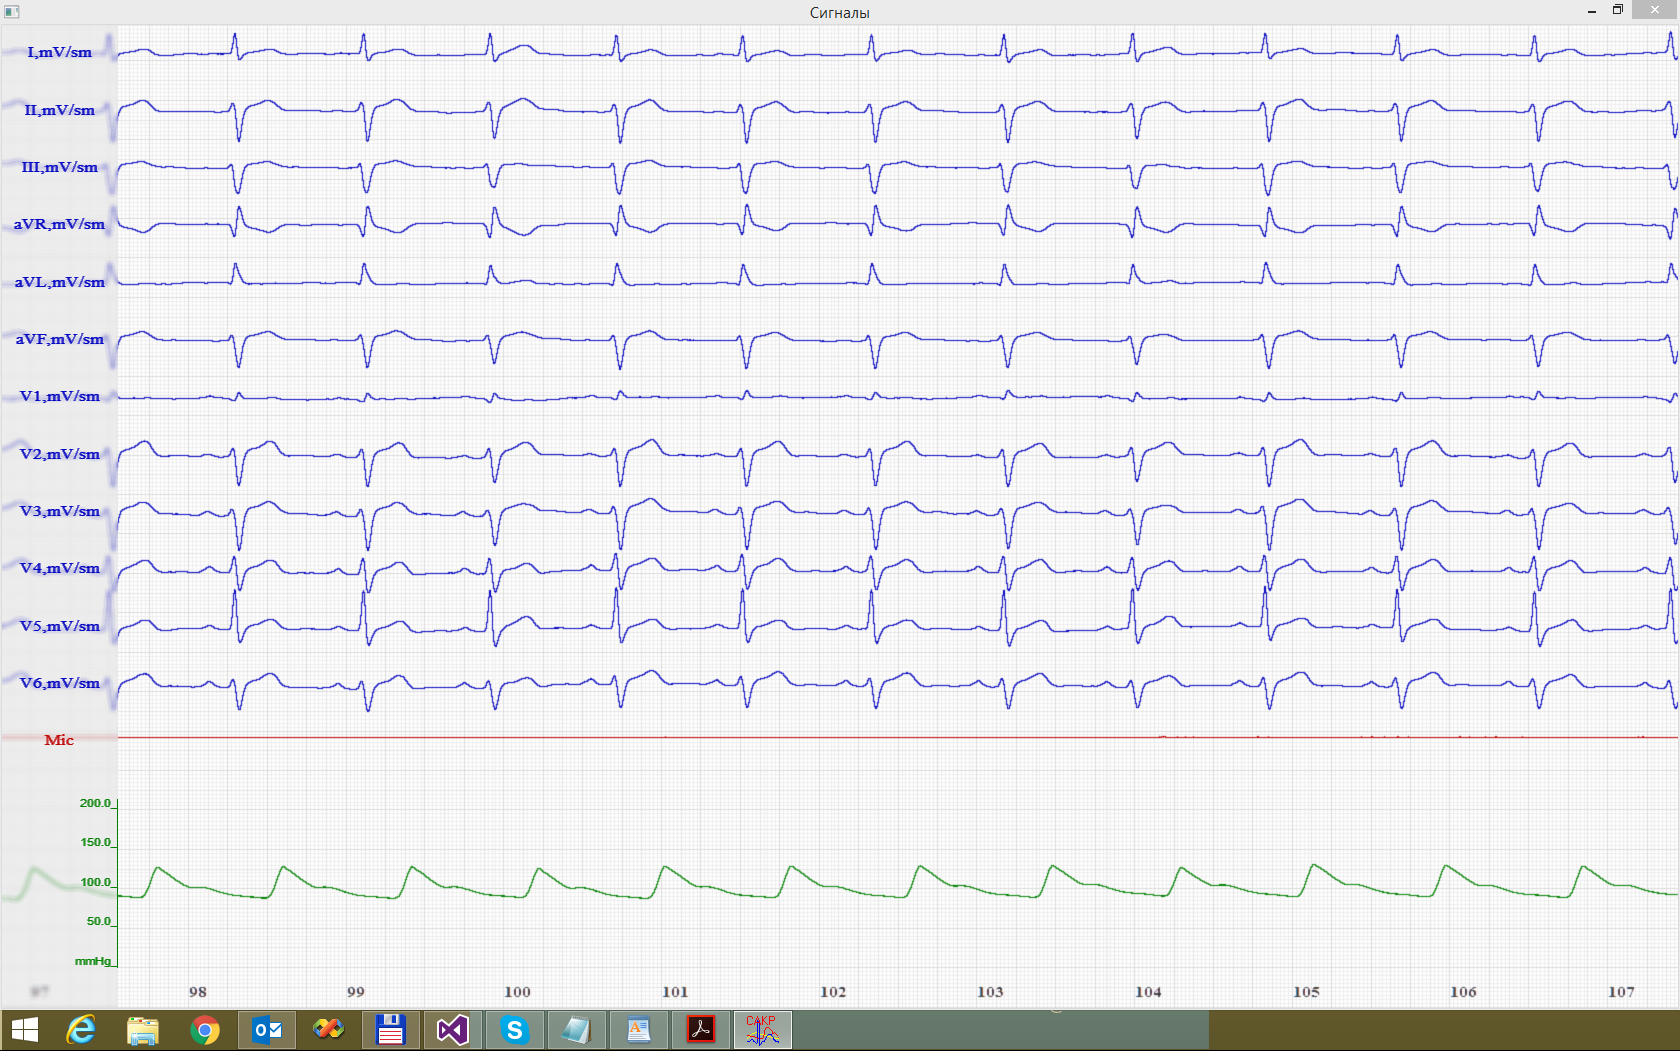The image size is (1680, 1051).
Task: Select the red Mic channel label
Action: [59, 740]
